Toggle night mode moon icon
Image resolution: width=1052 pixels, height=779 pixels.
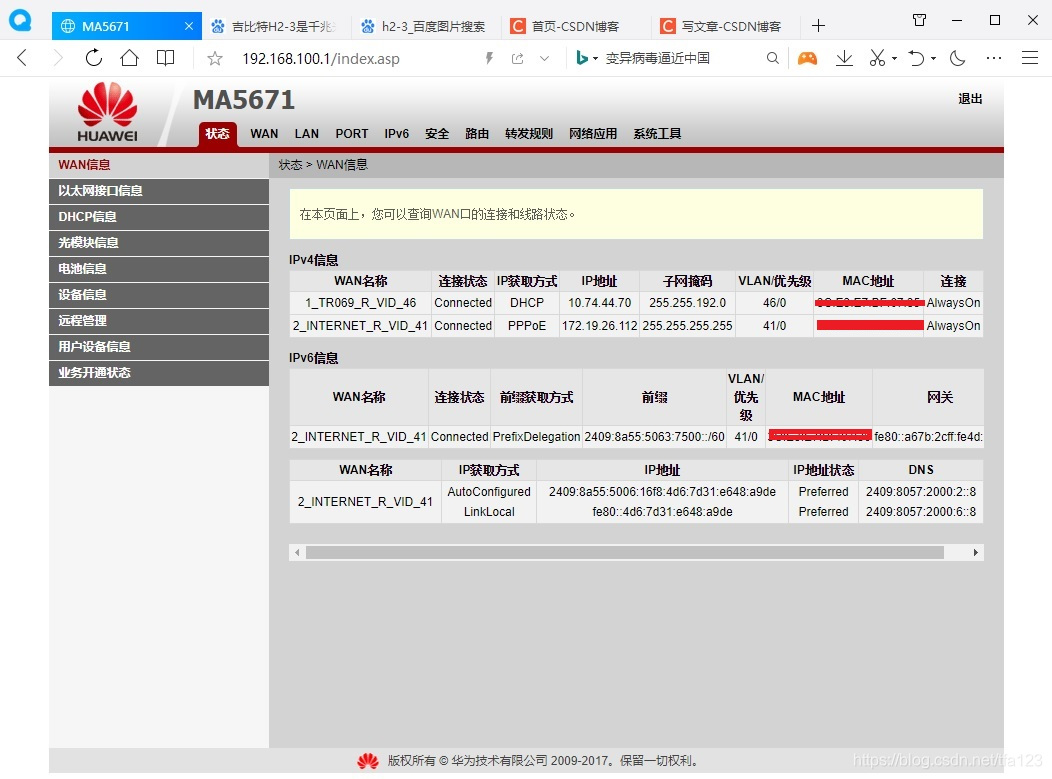[x=957, y=58]
